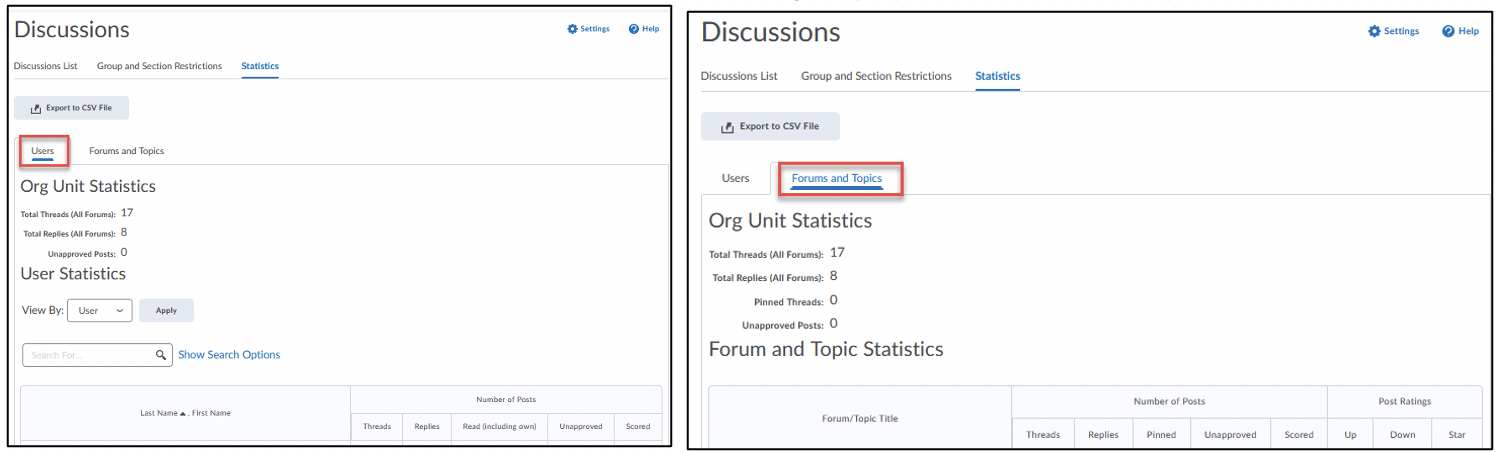Open Group and Section Restrictions in right panel
This screenshot has width=1496, height=452.
click(x=876, y=76)
